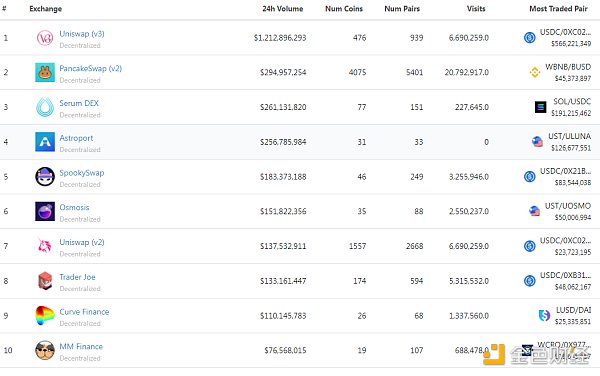Click the Exchange column header
The image size is (600, 376).
pyautogui.click(x=46, y=9)
